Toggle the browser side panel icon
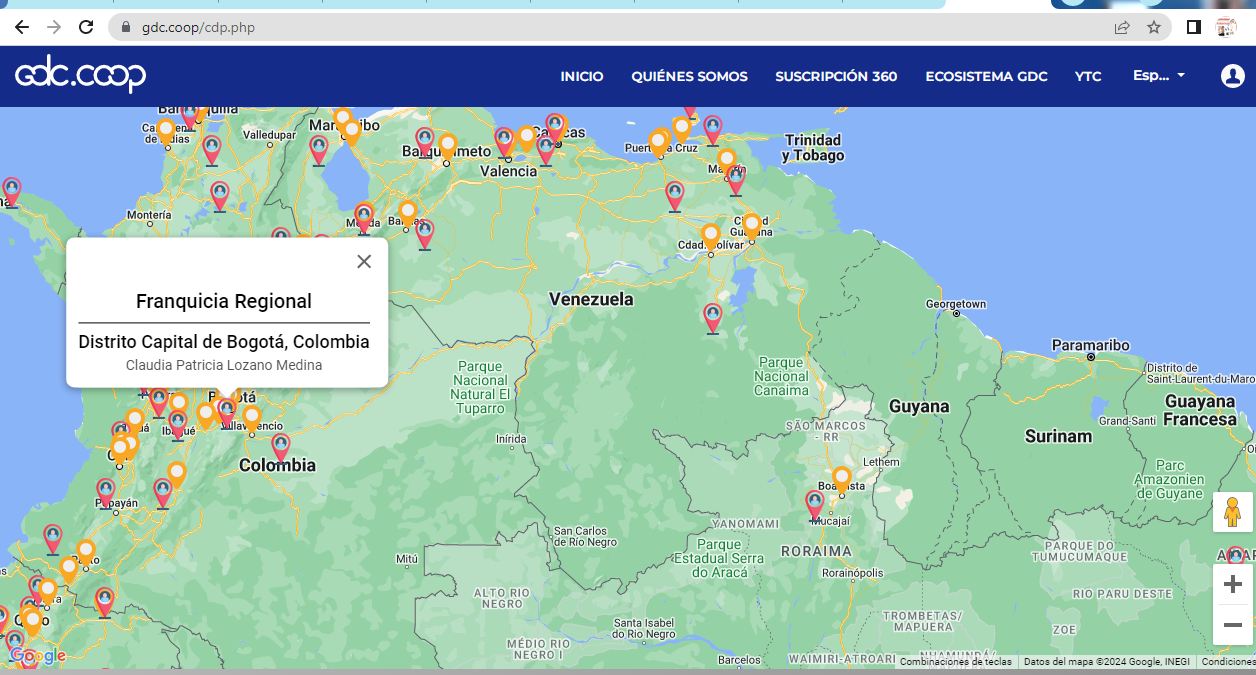Screen dimensions: 1256x675 1193,27
